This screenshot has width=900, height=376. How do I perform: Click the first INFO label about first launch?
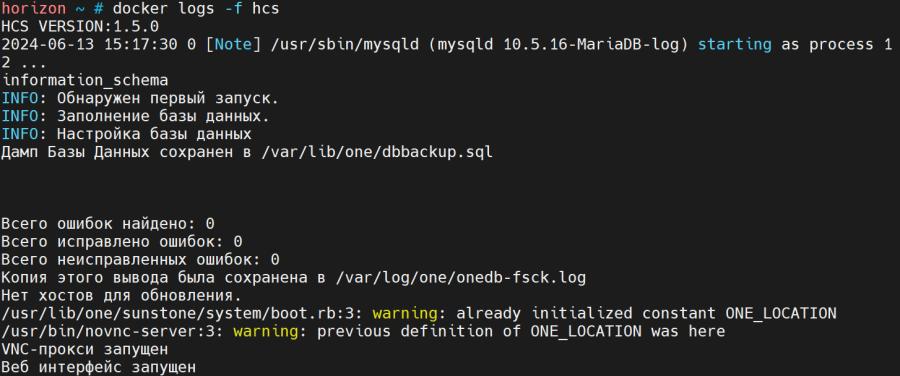pos(20,98)
